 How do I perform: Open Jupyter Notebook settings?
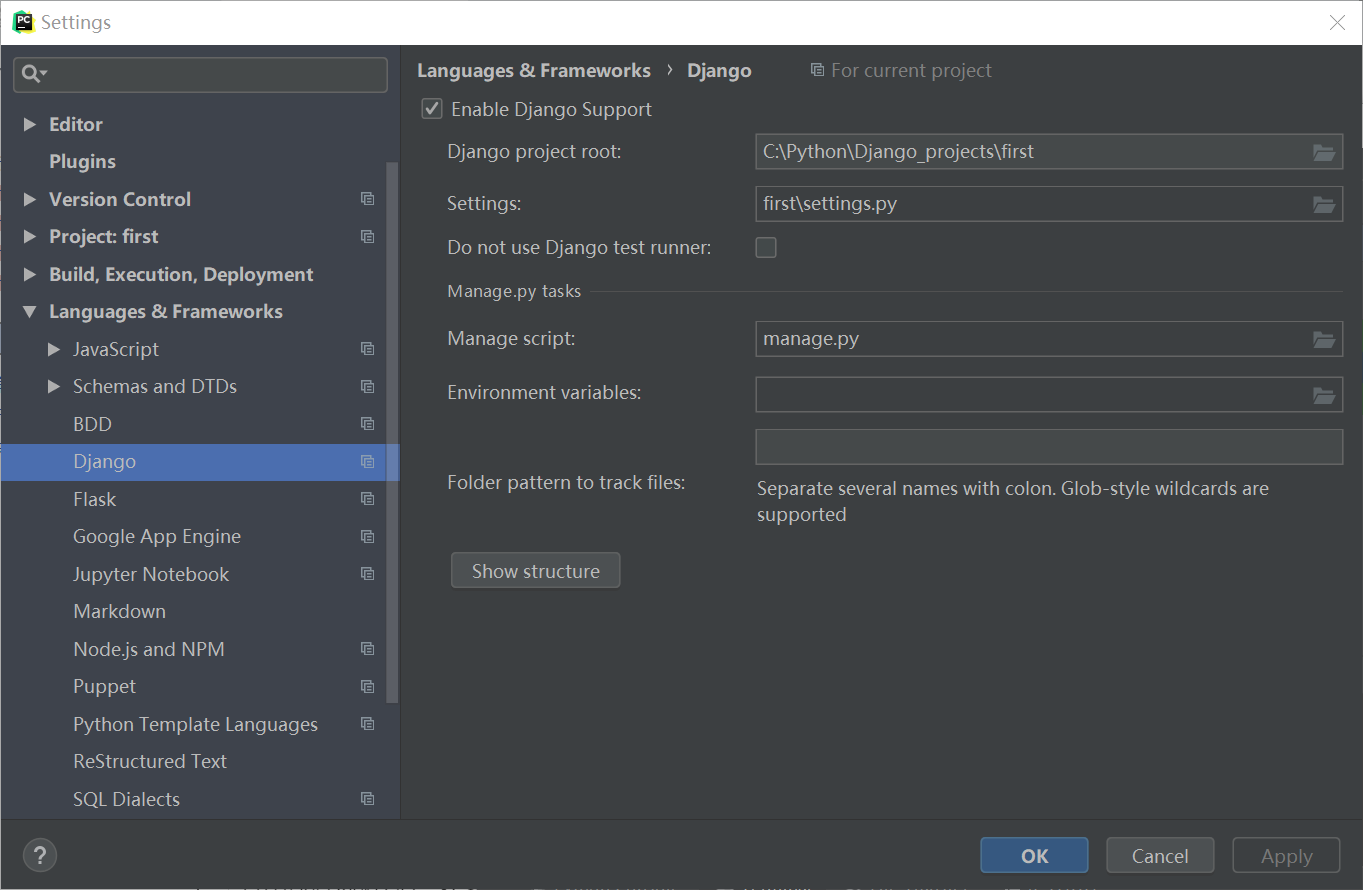click(151, 574)
